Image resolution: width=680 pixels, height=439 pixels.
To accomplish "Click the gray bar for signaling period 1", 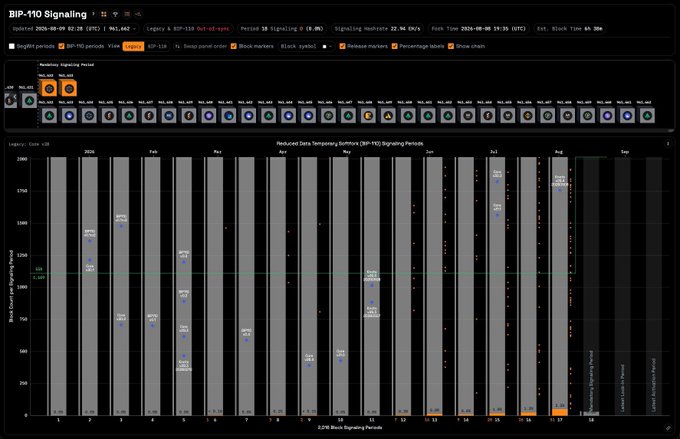I will 59,286.
